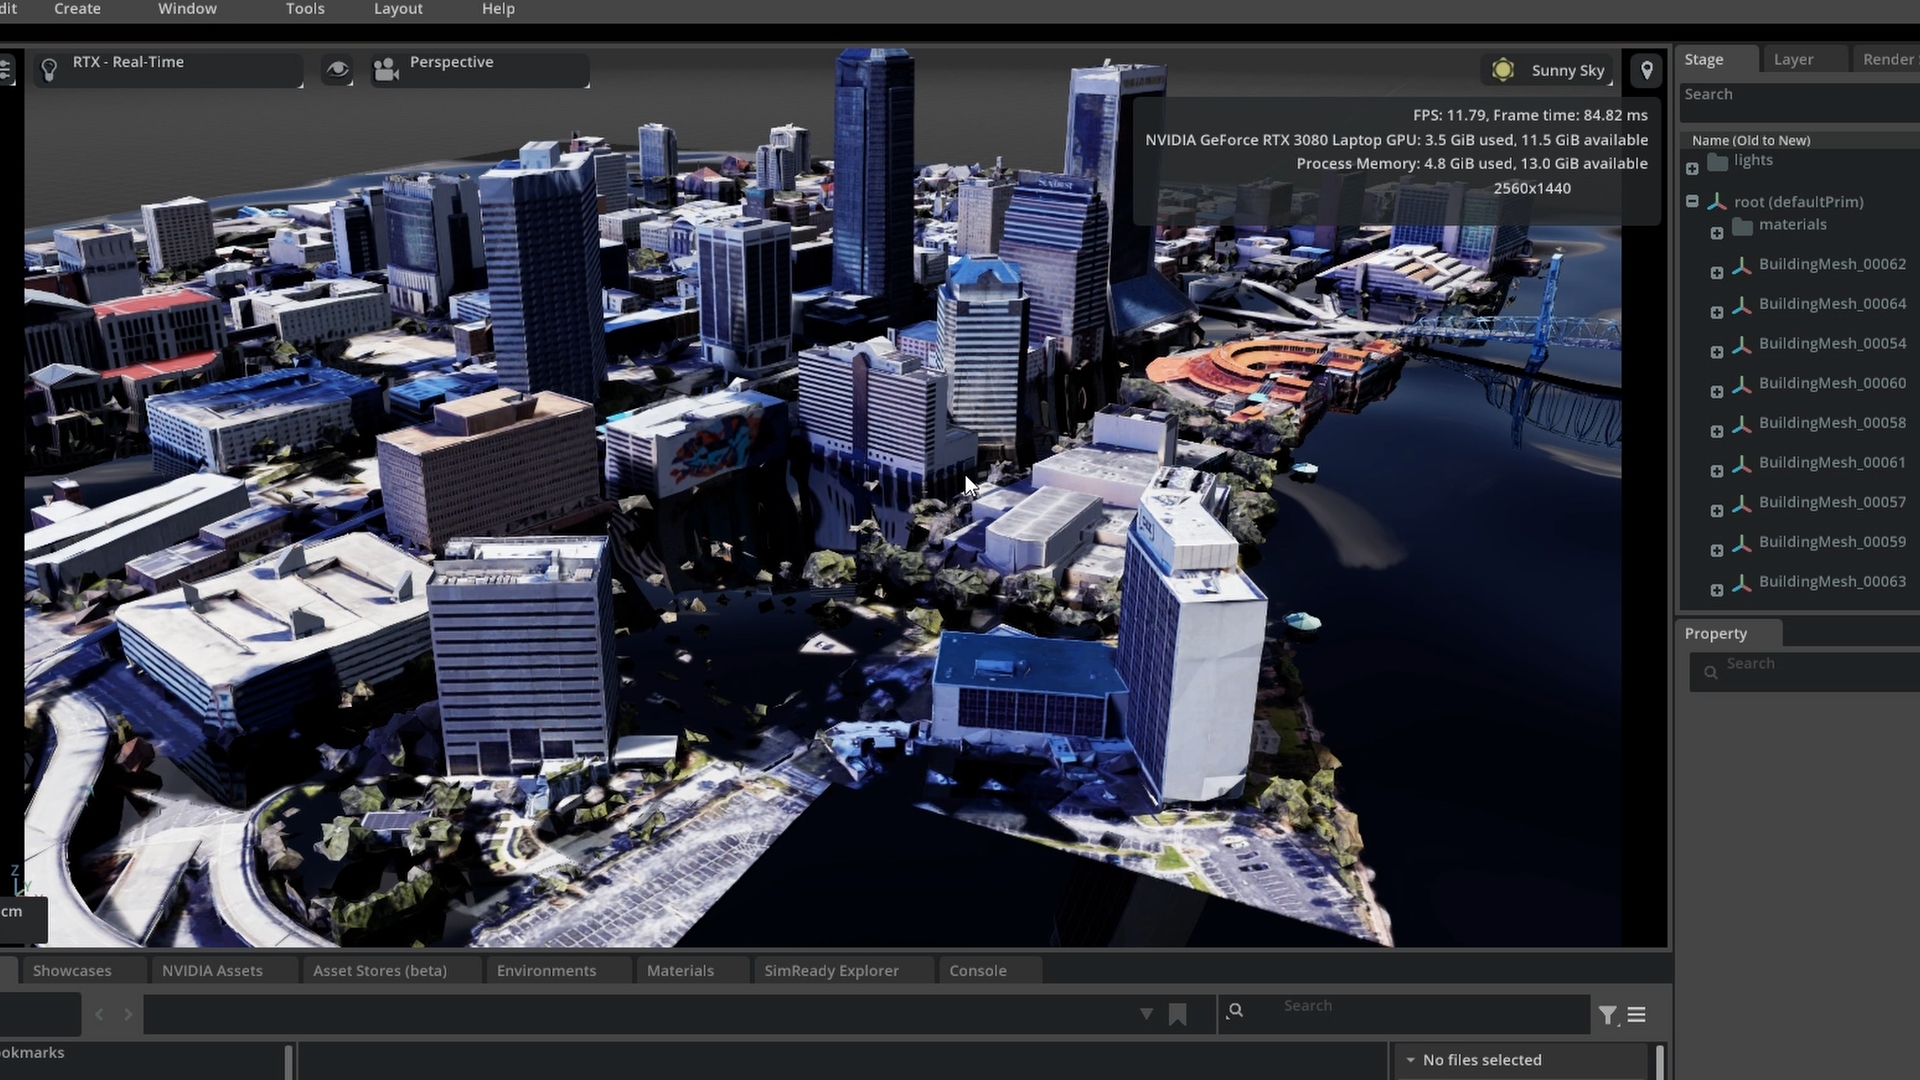Open the Environments tab at the bottom
This screenshot has height=1080, width=1920.
click(x=546, y=970)
